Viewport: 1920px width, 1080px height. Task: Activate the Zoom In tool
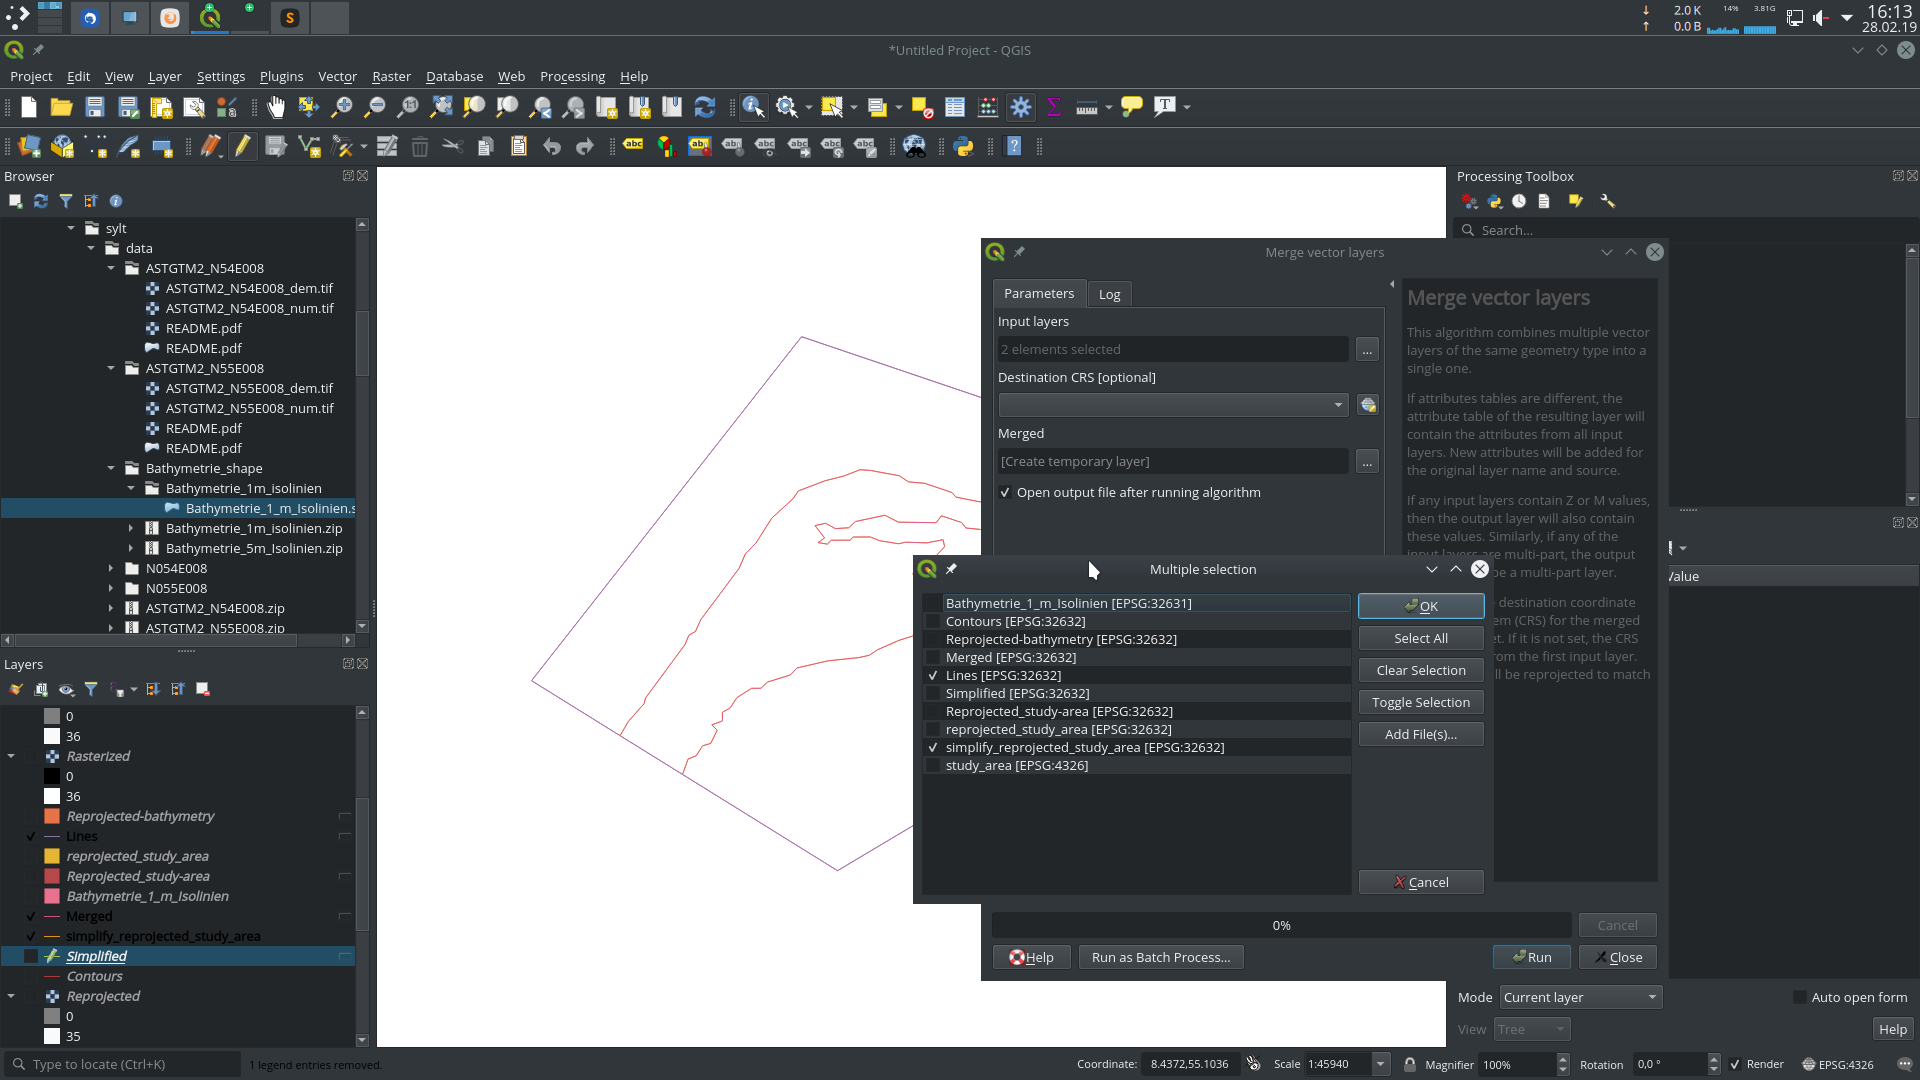[x=343, y=107]
